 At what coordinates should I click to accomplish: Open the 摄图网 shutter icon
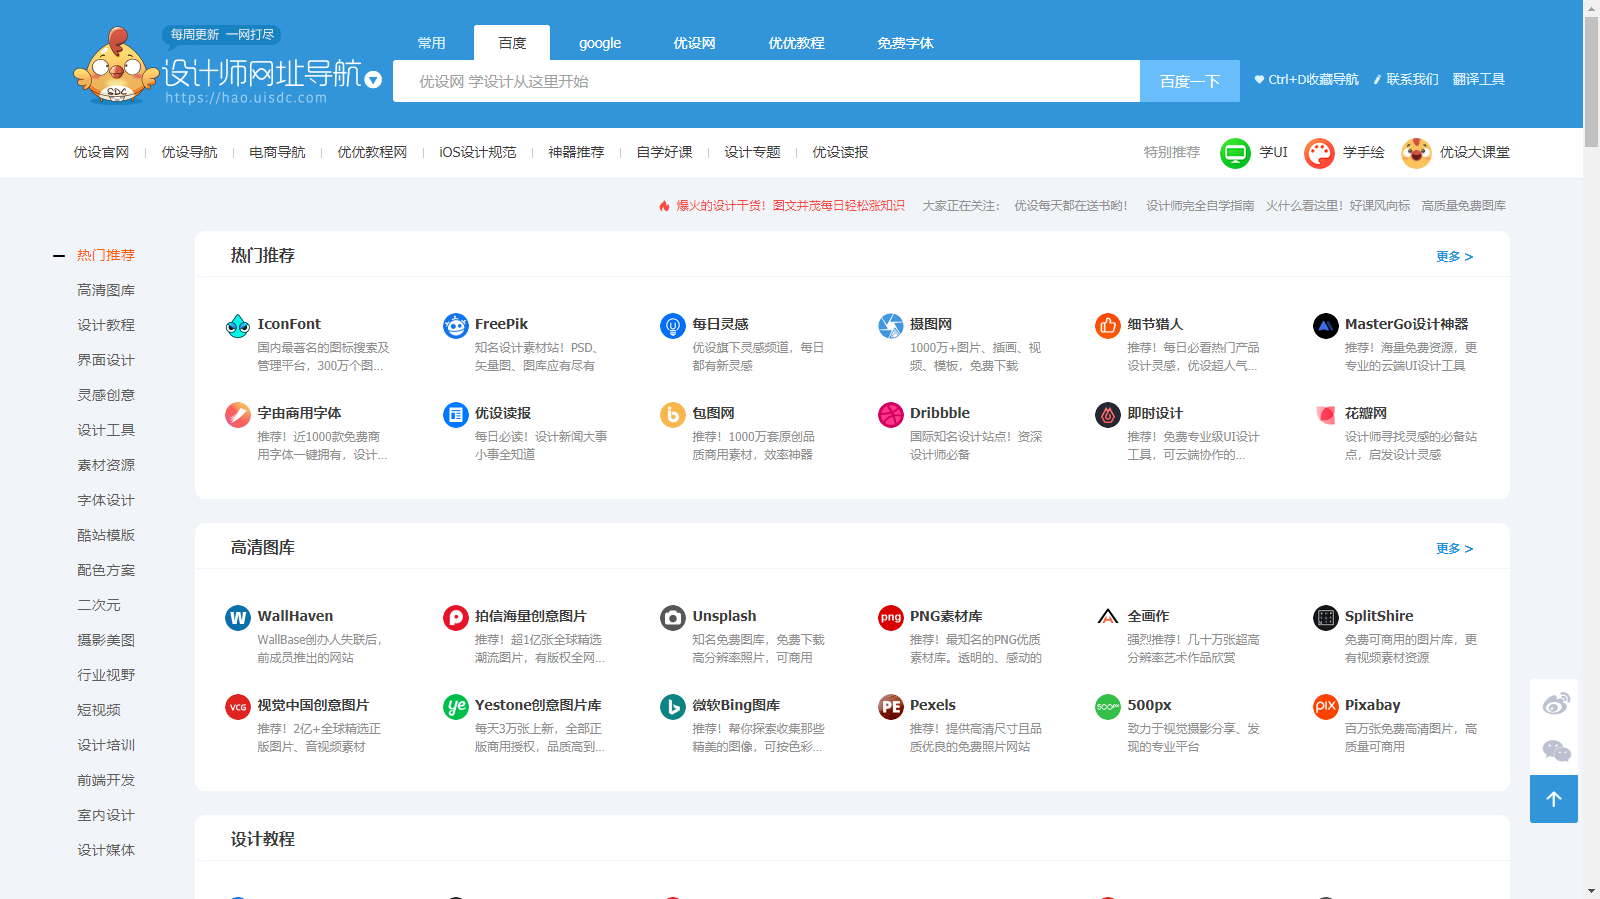[891, 326]
